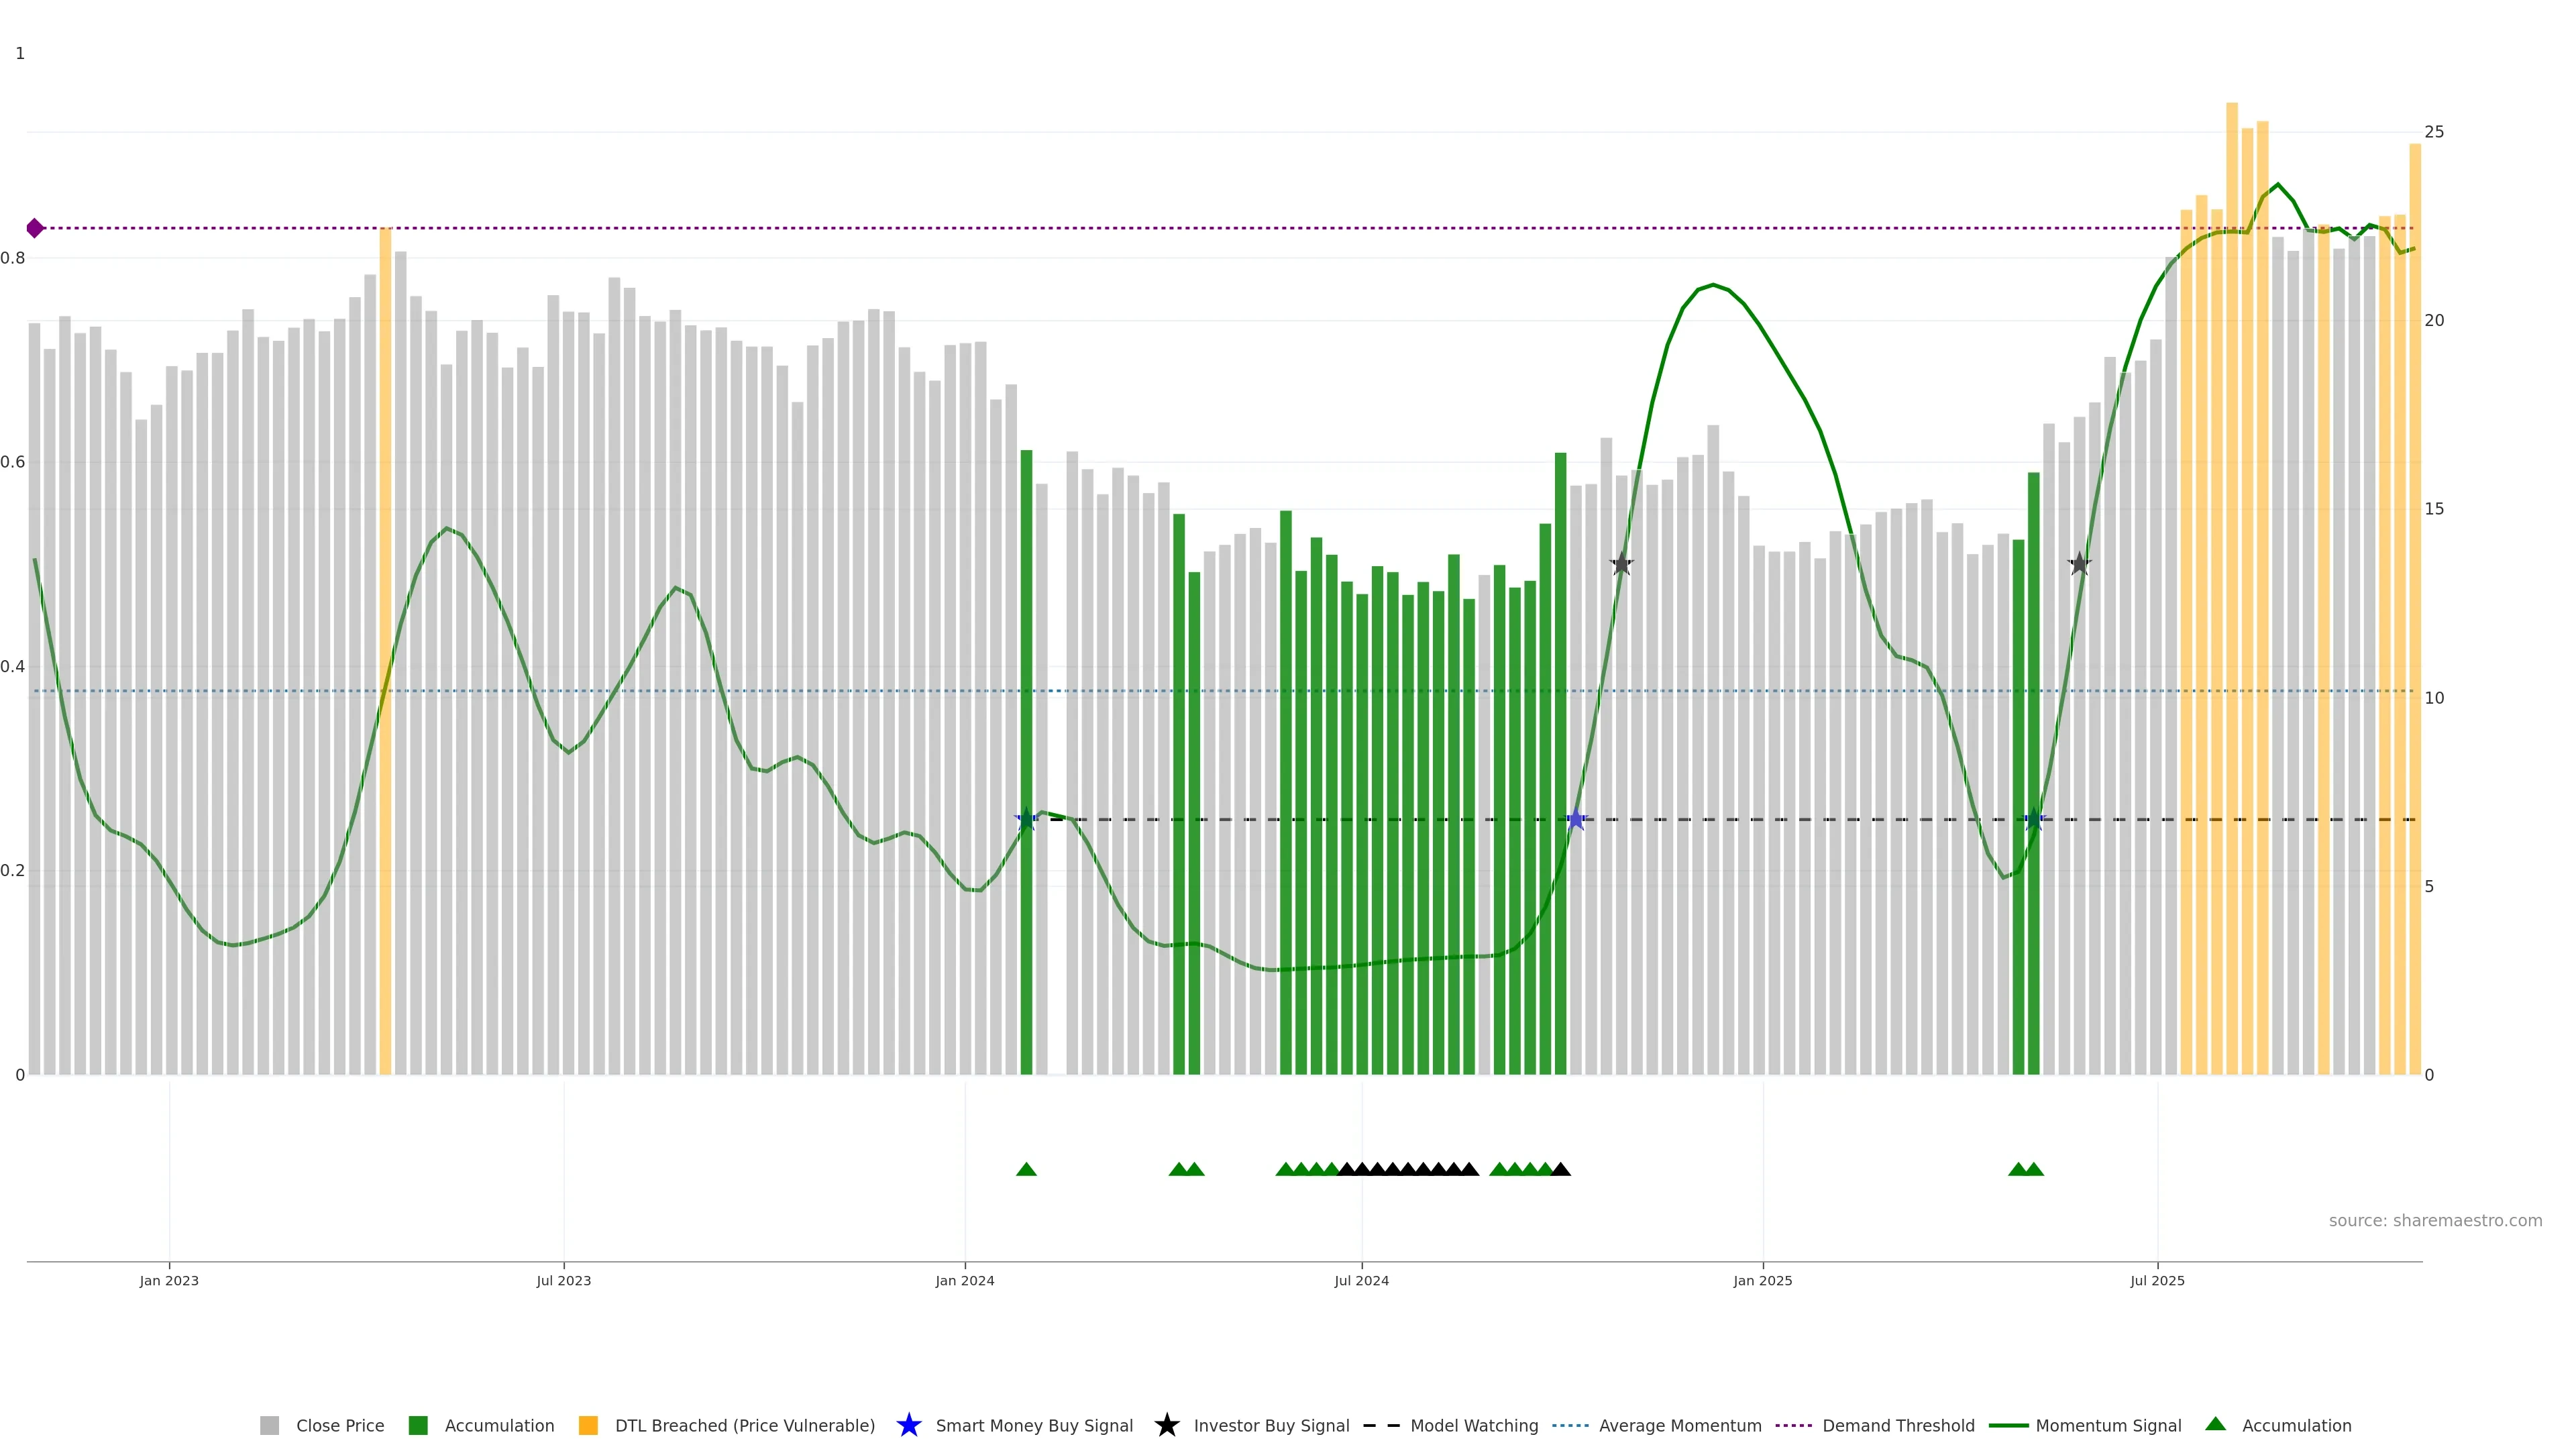This screenshot has width=2576, height=1449.
Task: Click the Jul 2024 axis label
Action: 1361,1280
